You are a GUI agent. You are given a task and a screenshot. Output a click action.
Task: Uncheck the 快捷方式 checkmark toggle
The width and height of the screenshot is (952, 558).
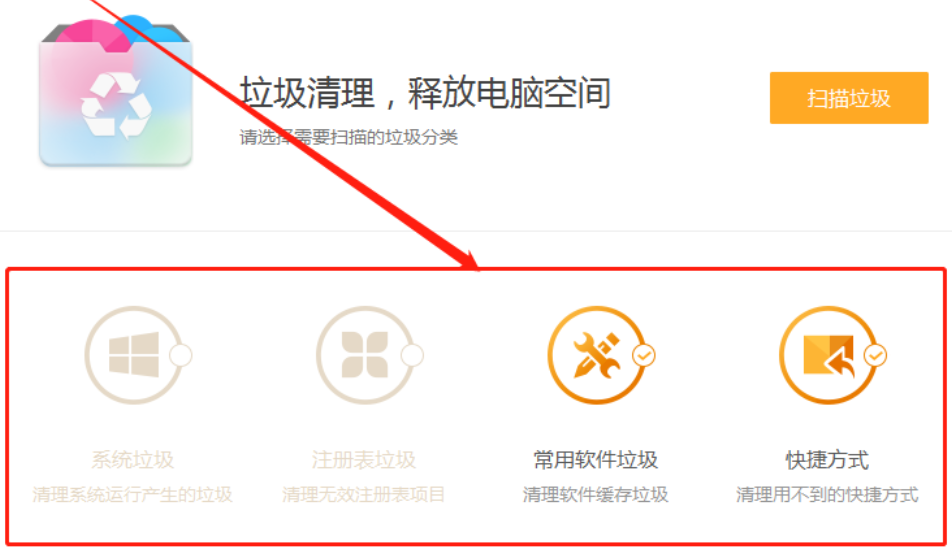tap(876, 355)
